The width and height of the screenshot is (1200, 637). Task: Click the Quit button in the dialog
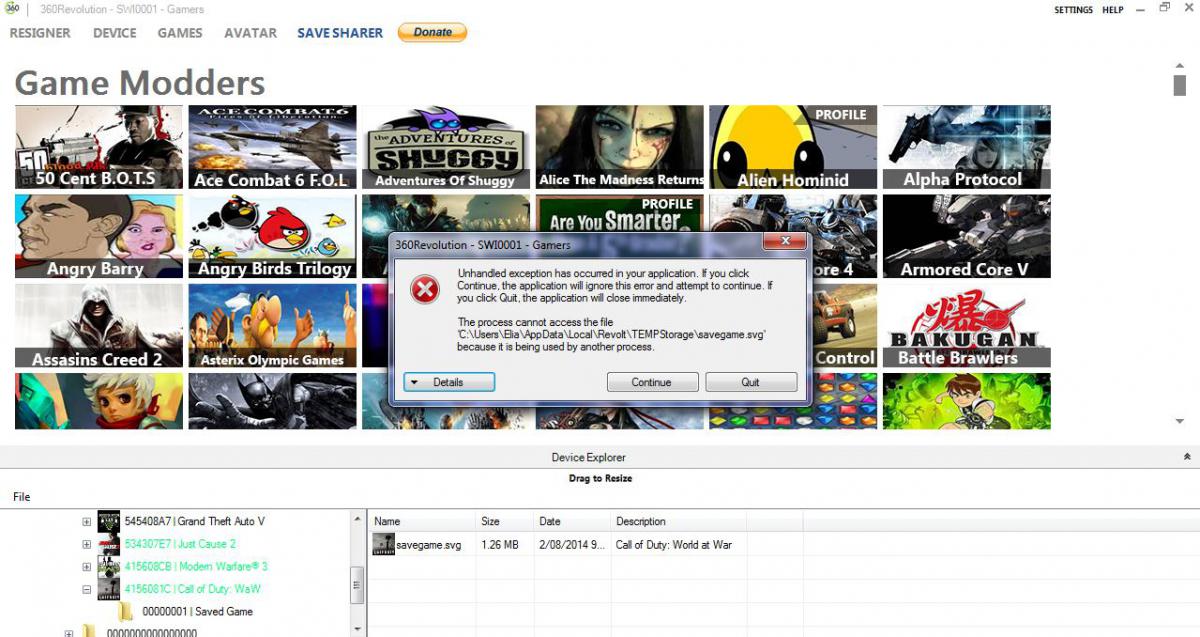pyautogui.click(x=751, y=382)
